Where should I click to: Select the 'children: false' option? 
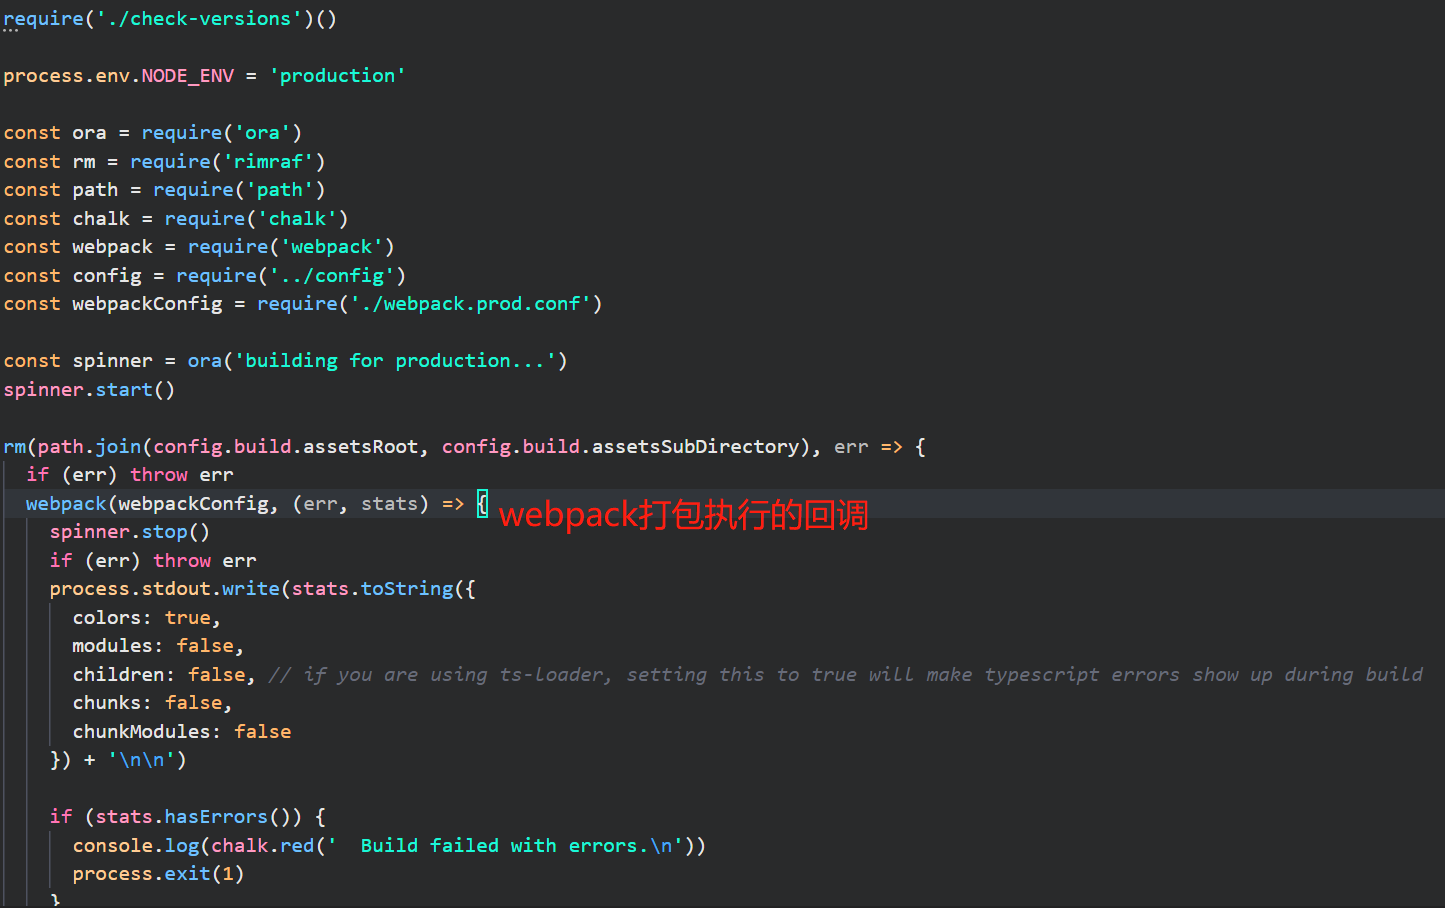pyautogui.click(x=158, y=675)
